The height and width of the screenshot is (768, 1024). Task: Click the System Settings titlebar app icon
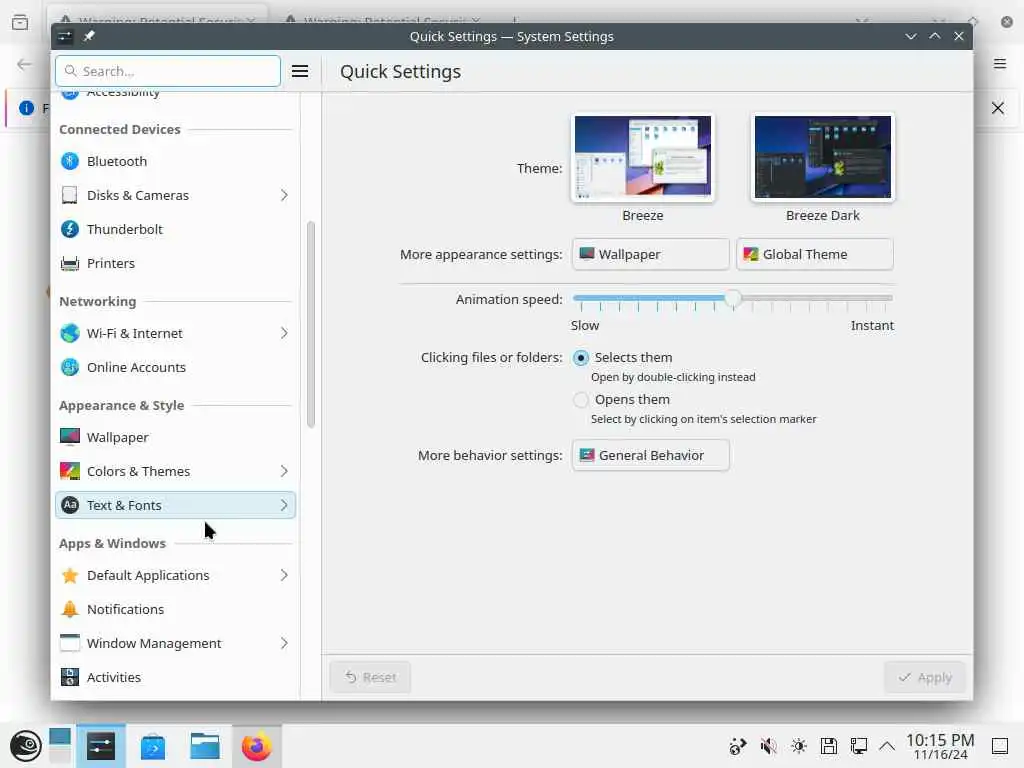coord(65,36)
